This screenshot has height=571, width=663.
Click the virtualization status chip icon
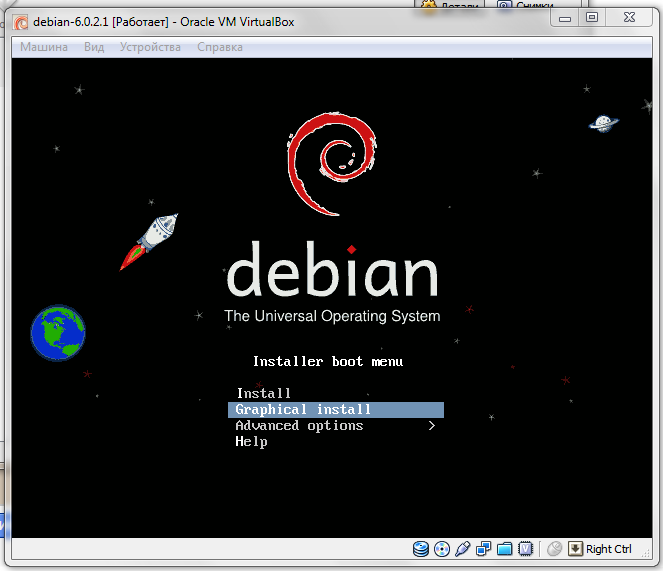coord(525,549)
